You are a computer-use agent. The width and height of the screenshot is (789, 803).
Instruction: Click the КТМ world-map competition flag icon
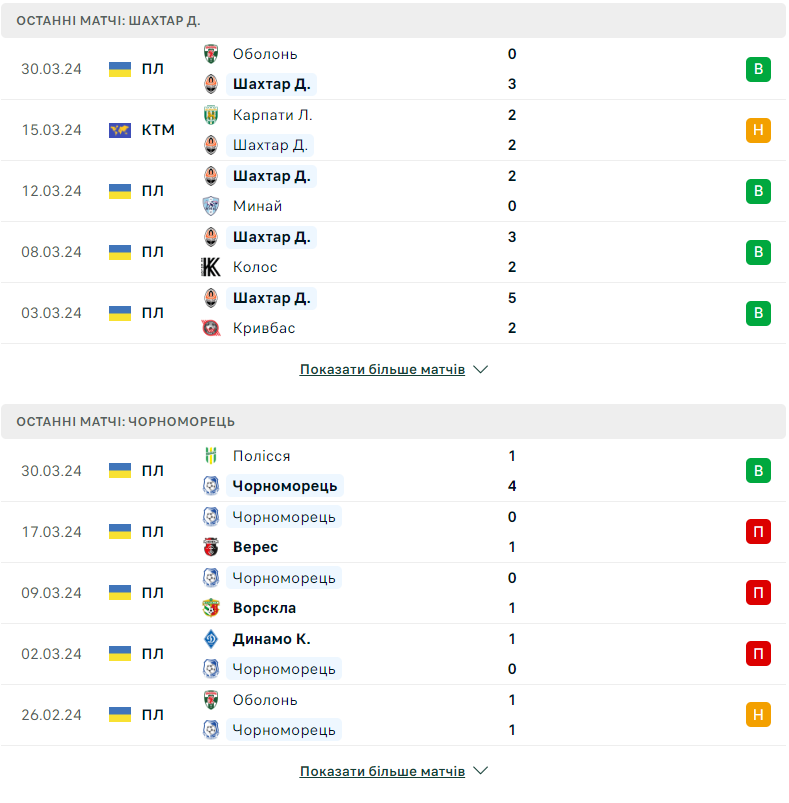(120, 130)
